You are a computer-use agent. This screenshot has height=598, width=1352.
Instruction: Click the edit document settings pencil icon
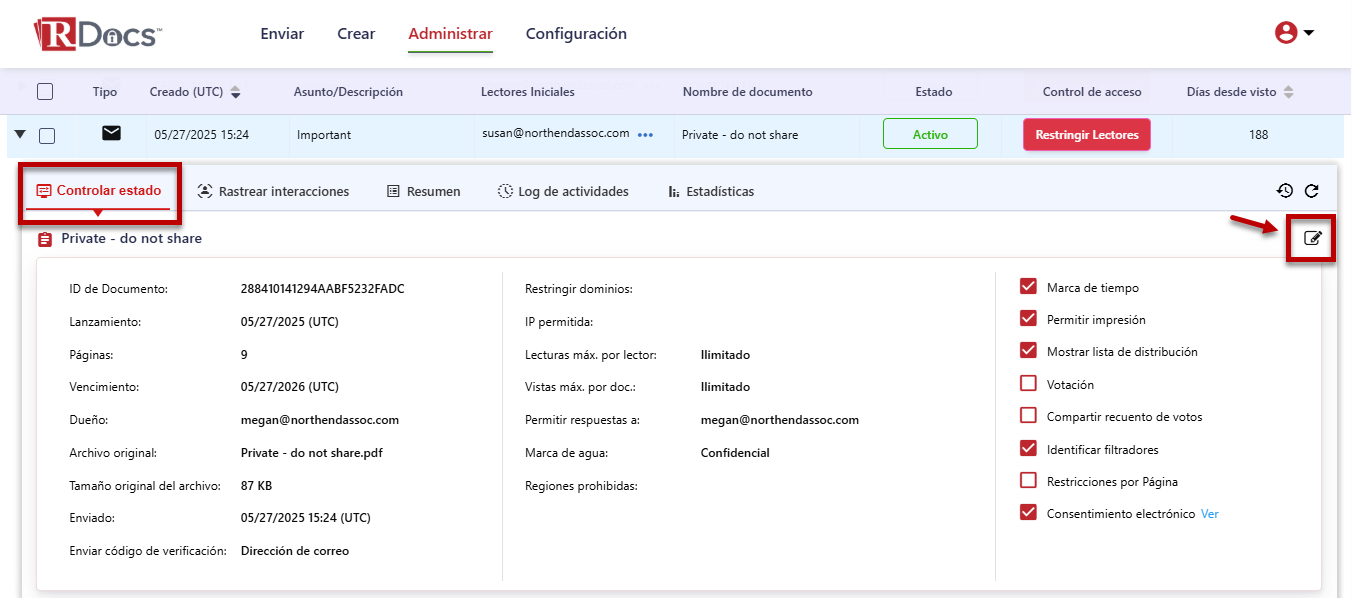[x=1313, y=238]
